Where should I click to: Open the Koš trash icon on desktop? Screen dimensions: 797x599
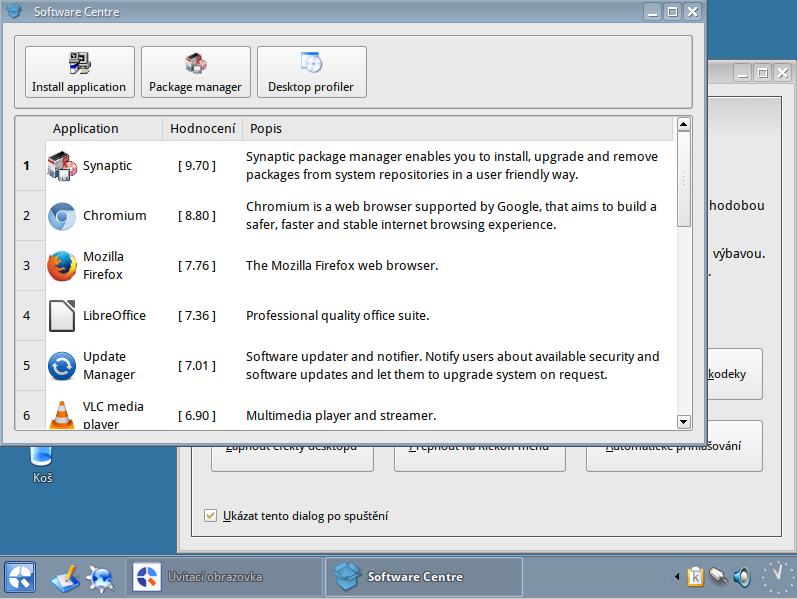click(x=42, y=465)
